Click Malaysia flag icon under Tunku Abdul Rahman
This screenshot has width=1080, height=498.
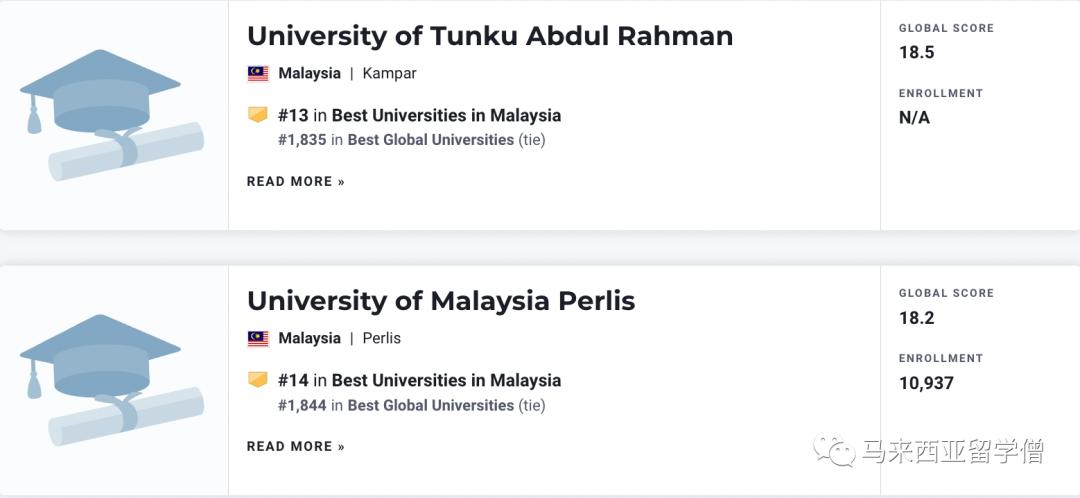coord(258,73)
